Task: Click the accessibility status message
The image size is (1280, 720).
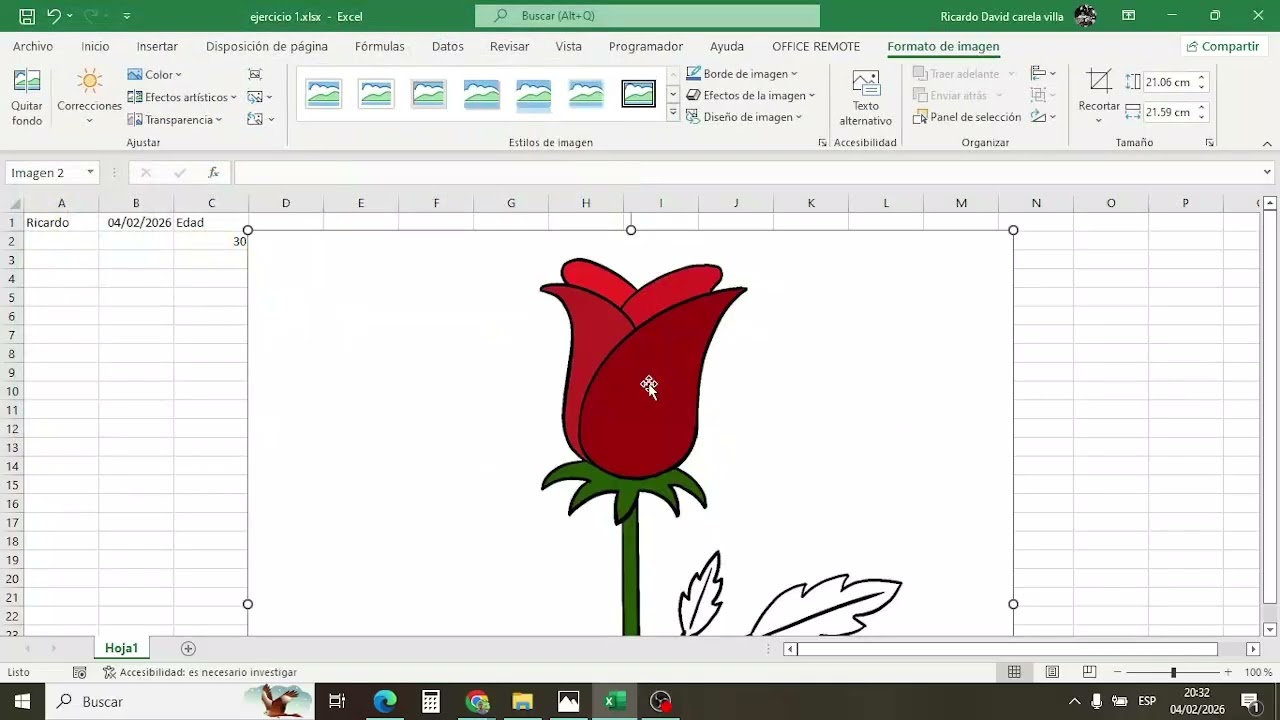Action: [x=200, y=672]
